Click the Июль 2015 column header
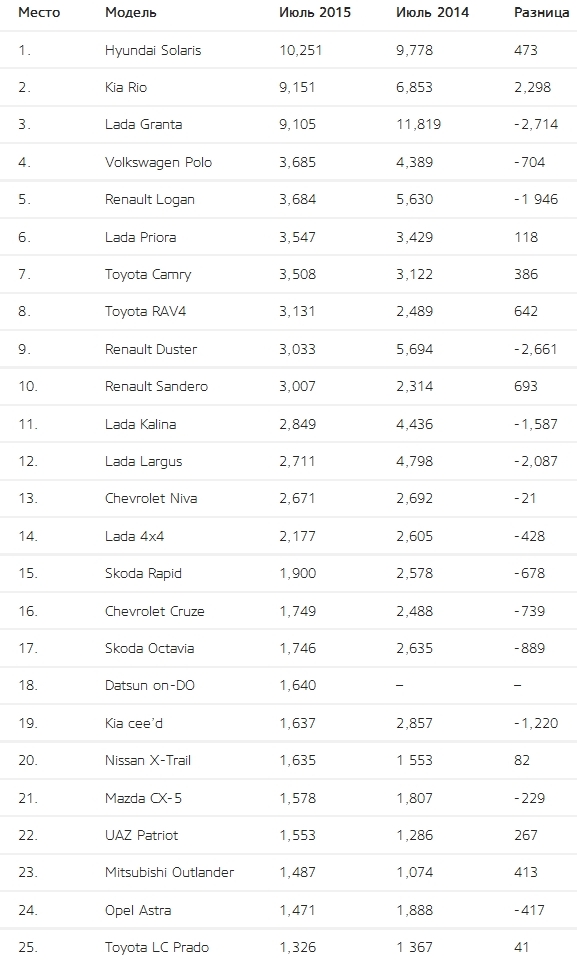The image size is (577, 965). pos(315,12)
